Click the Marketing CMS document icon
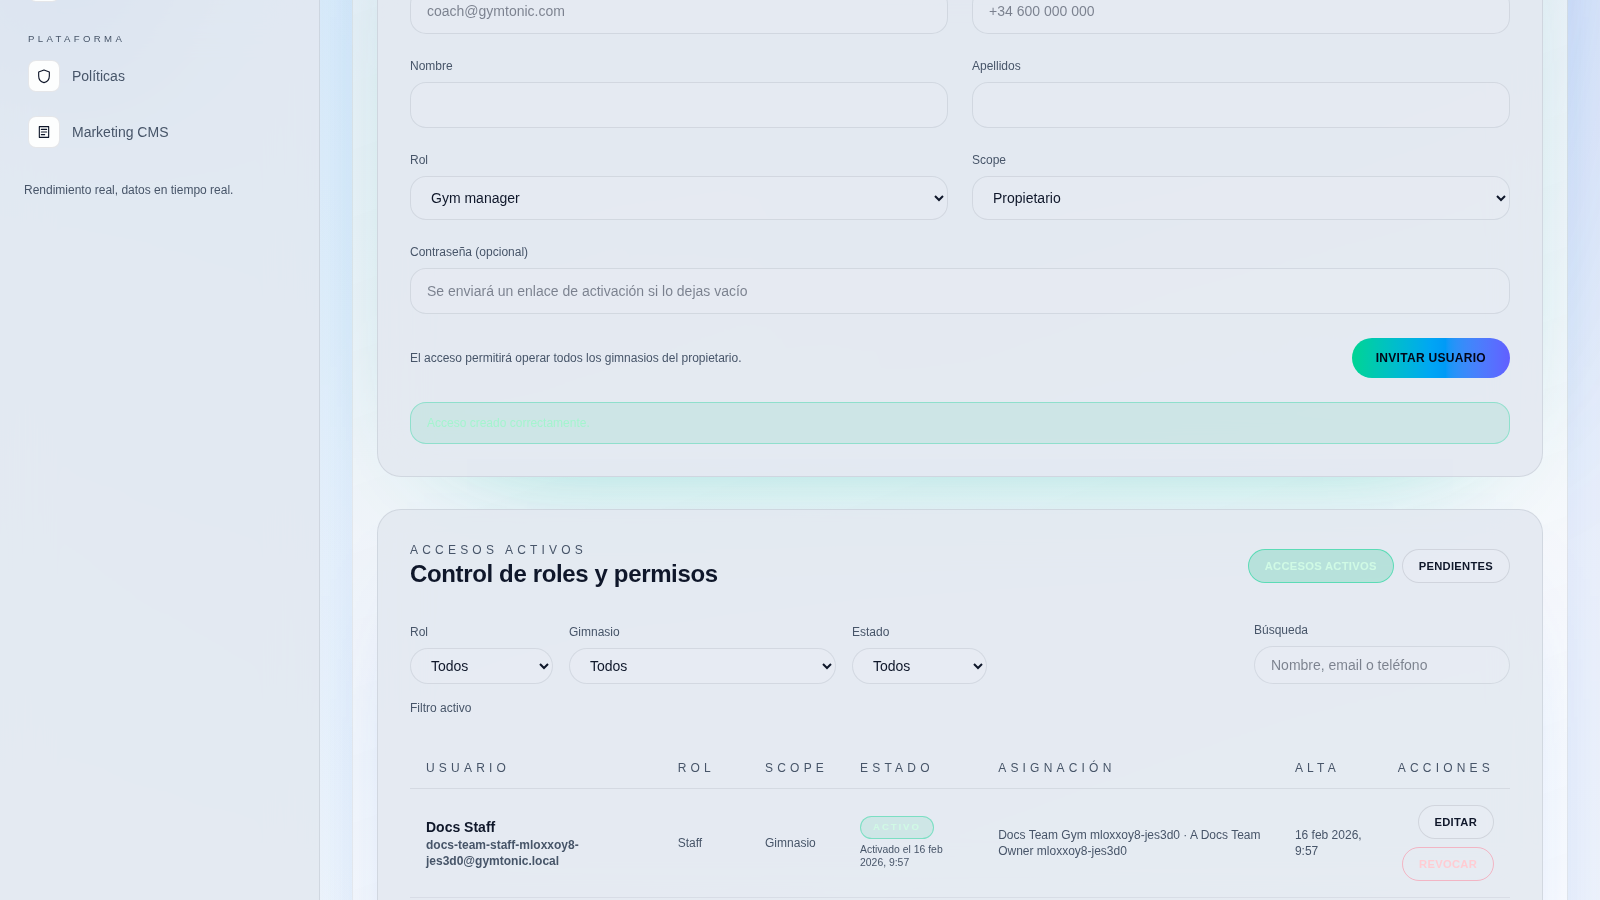This screenshot has width=1600, height=900. (44, 132)
